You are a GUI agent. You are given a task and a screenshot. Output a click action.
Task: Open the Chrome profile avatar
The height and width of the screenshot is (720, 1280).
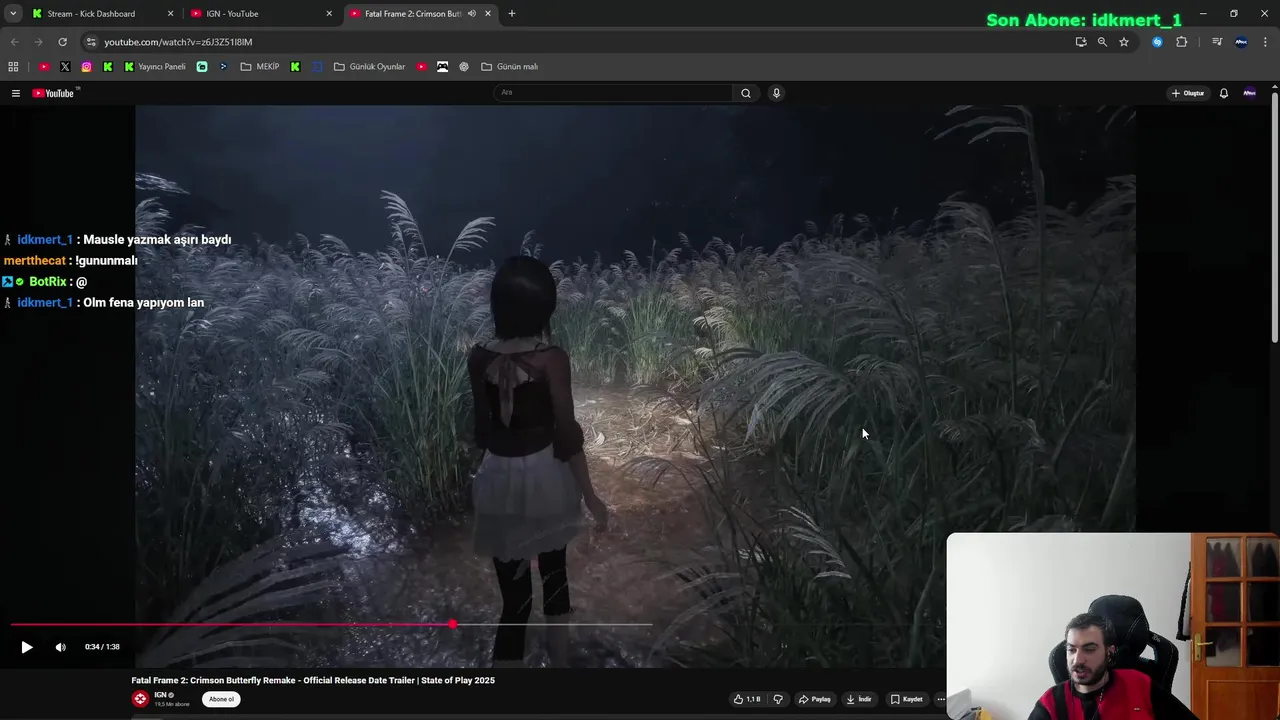tap(1241, 42)
